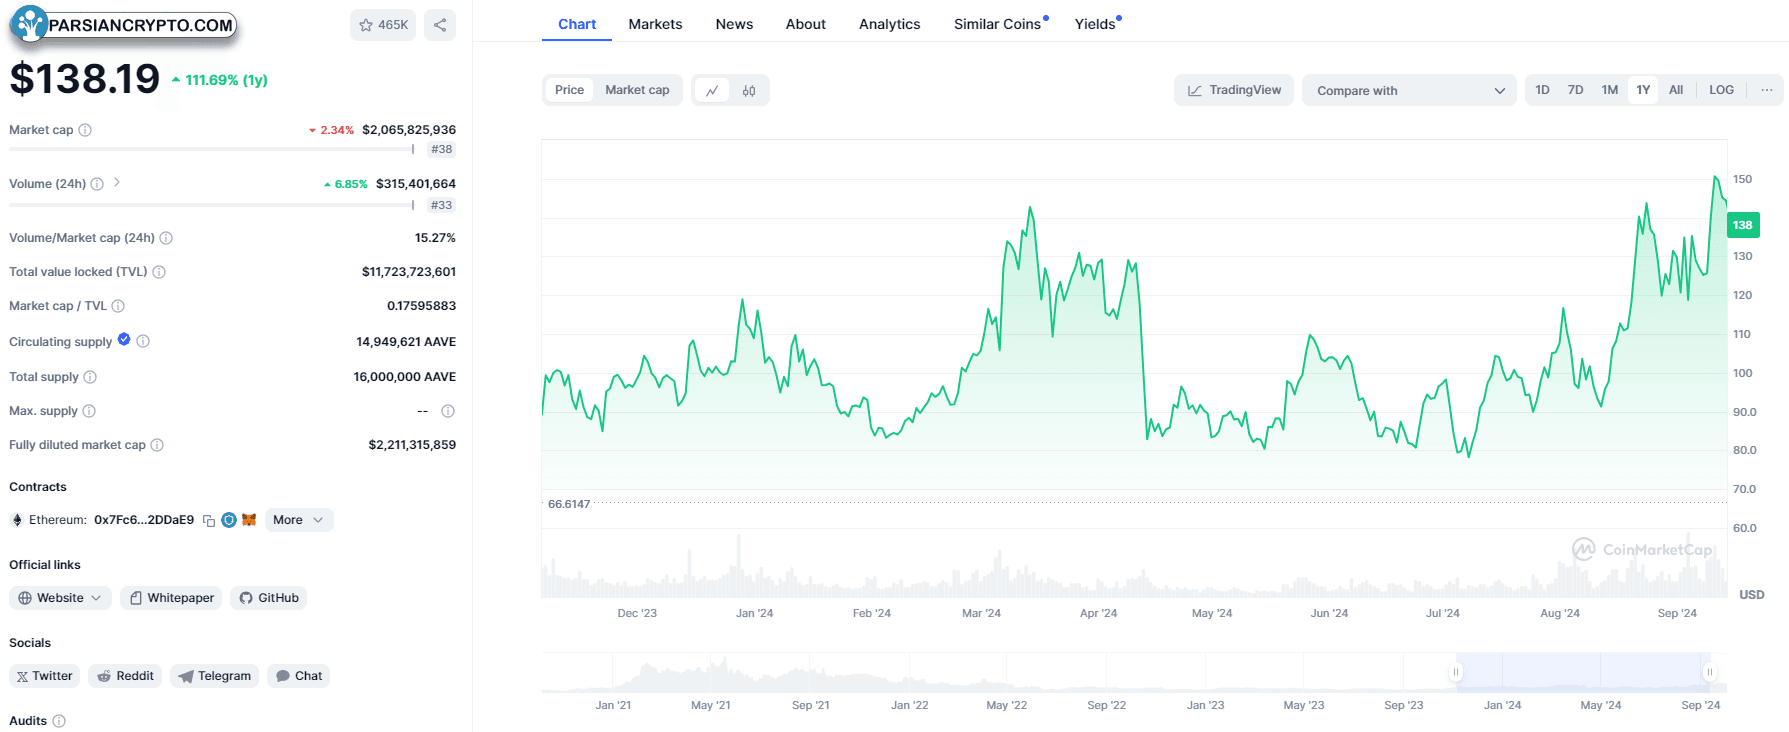1789x732 pixels.
Task: Click info icon beside Max. supply label
Action: [x=89, y=411]
